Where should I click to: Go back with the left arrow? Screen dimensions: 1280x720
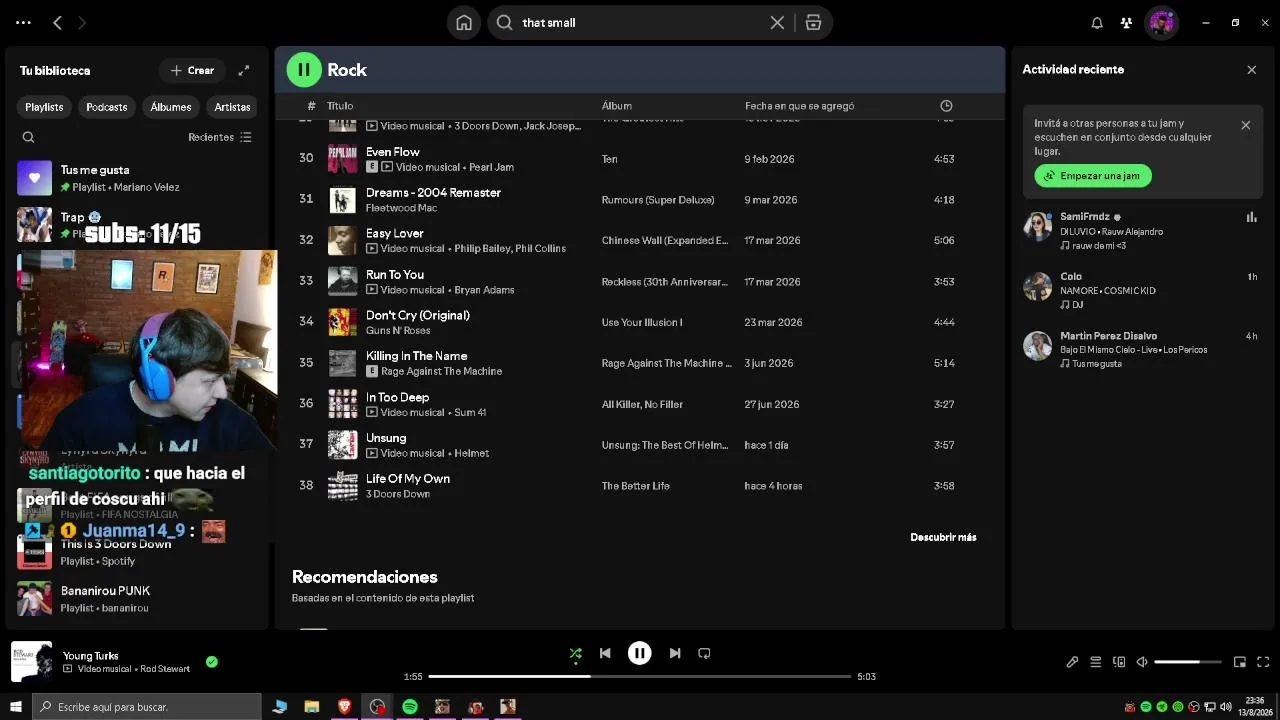(57, 22)
